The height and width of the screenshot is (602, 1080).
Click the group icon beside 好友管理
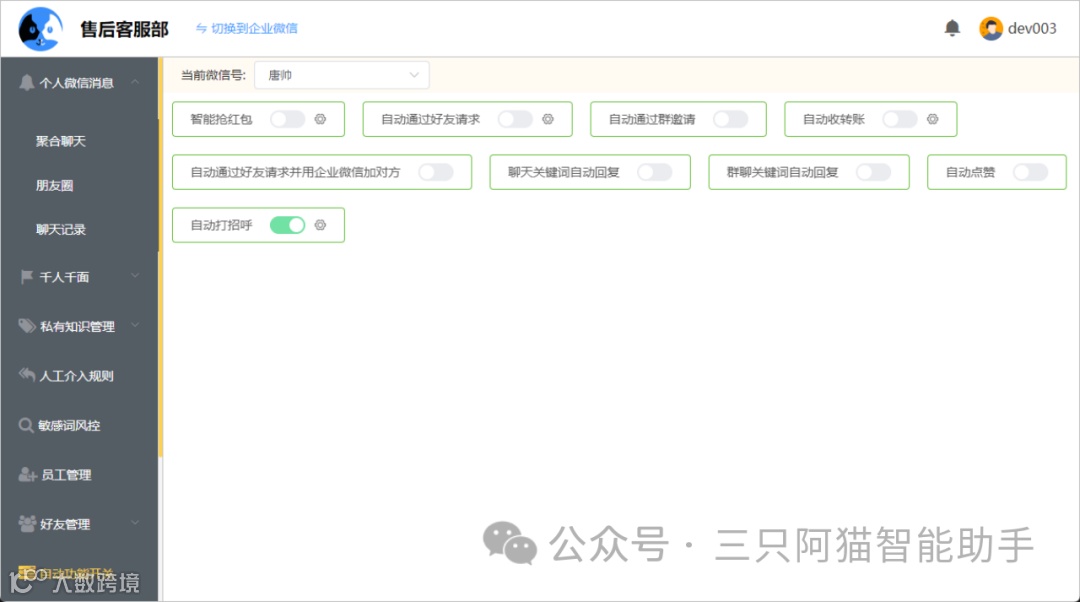coord(27,524)
